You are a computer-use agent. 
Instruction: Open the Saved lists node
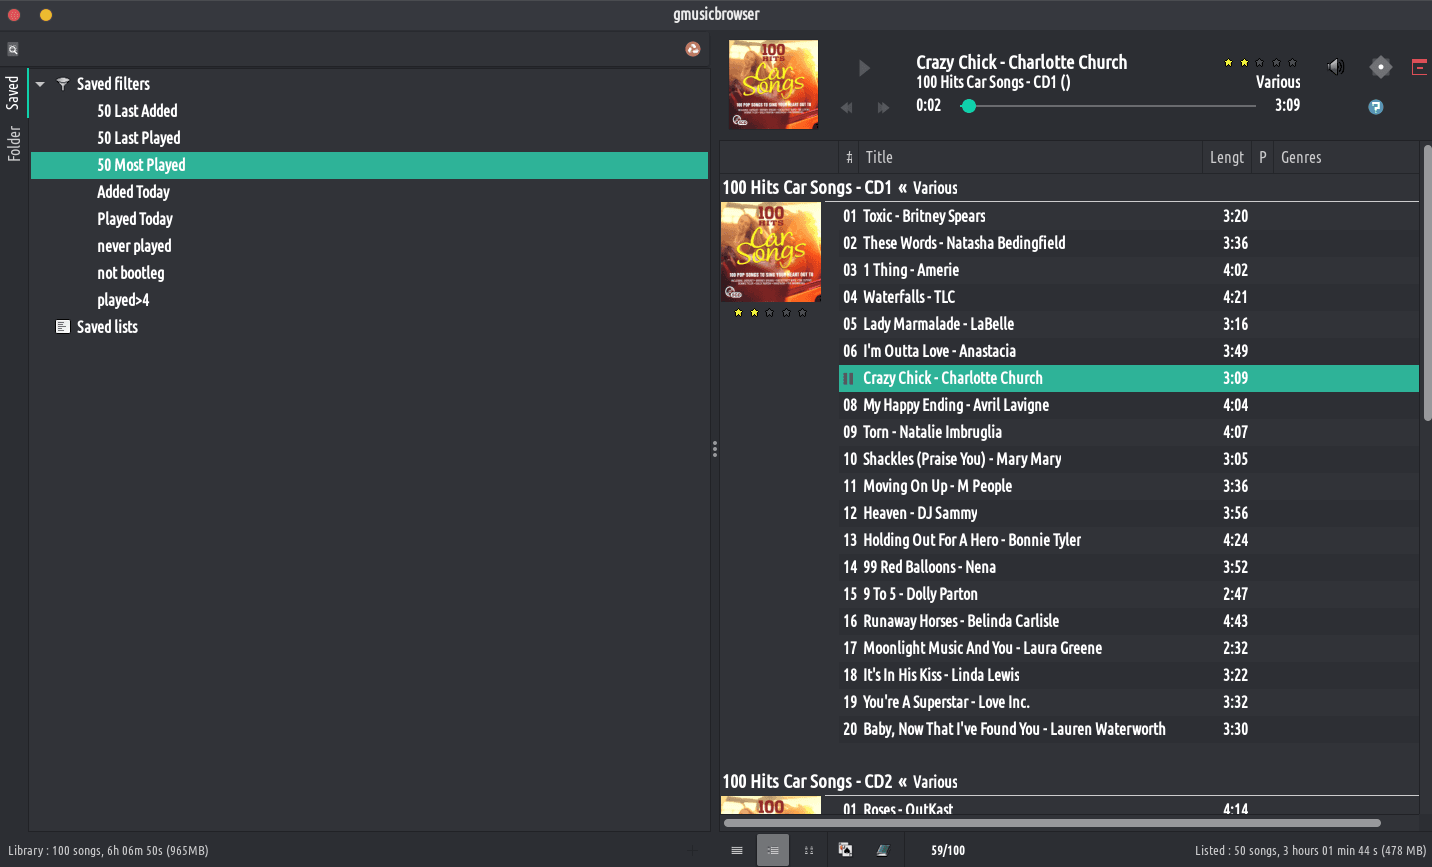pos(107,327)
